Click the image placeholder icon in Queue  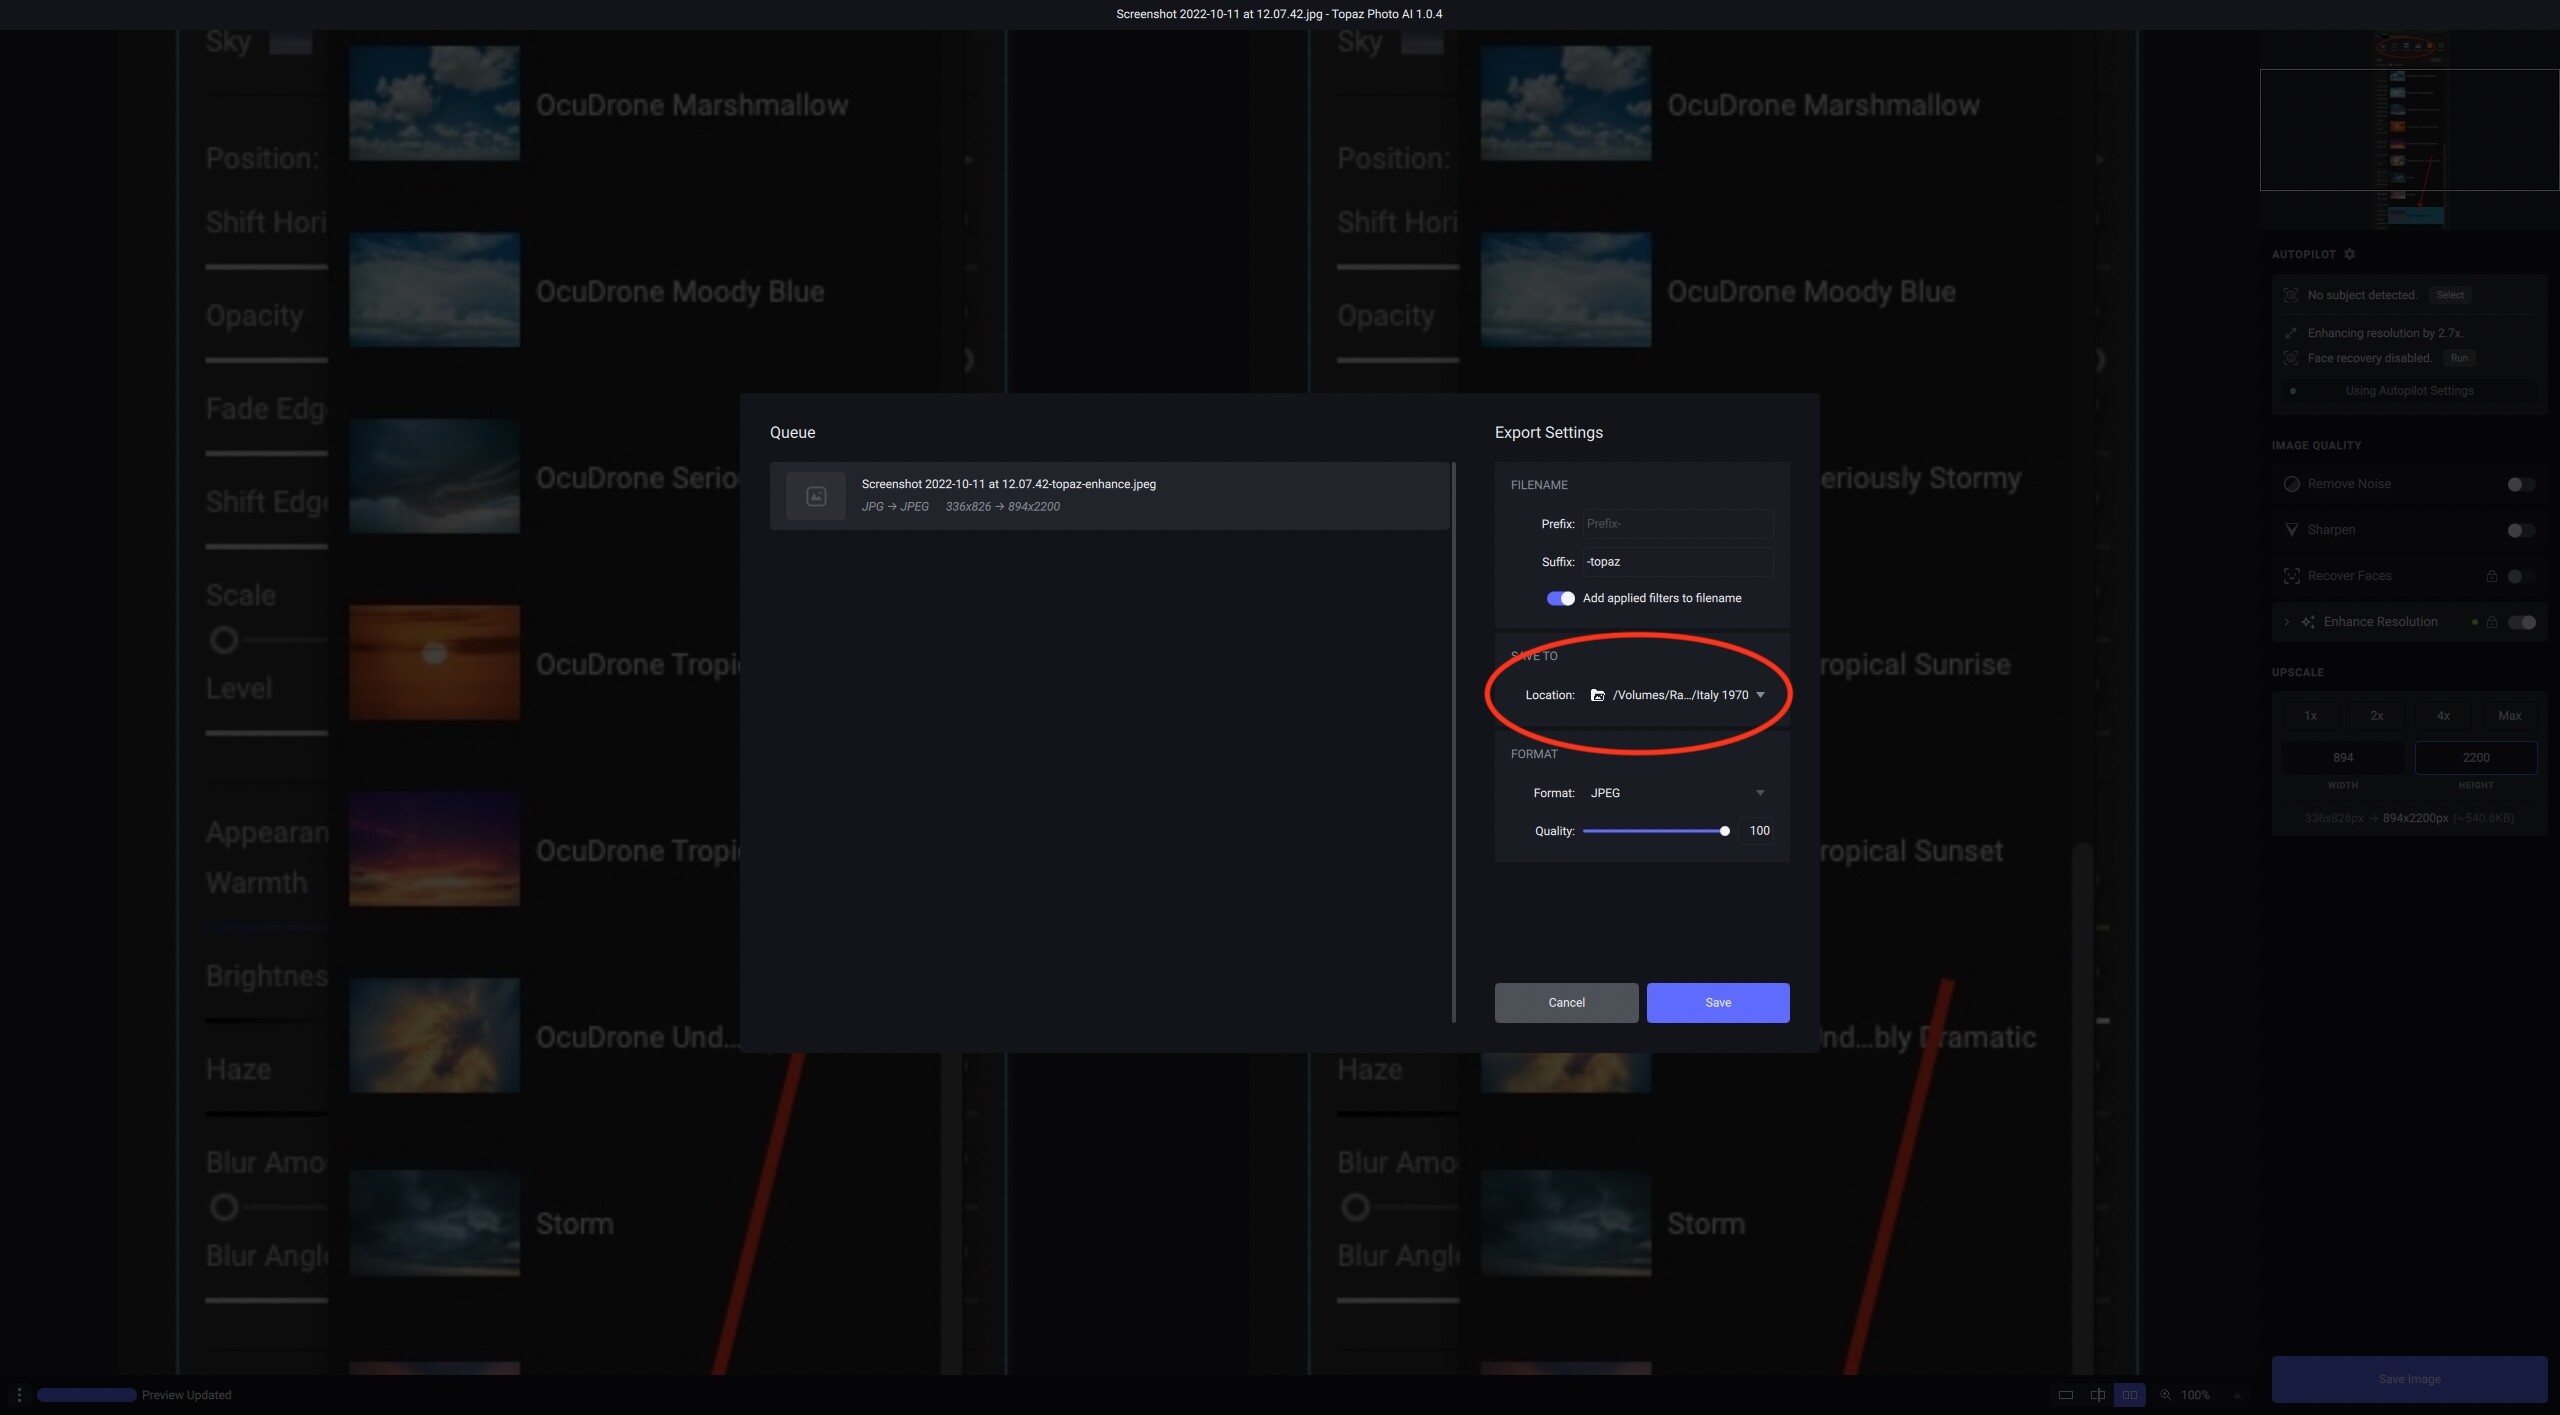[816, 496]
